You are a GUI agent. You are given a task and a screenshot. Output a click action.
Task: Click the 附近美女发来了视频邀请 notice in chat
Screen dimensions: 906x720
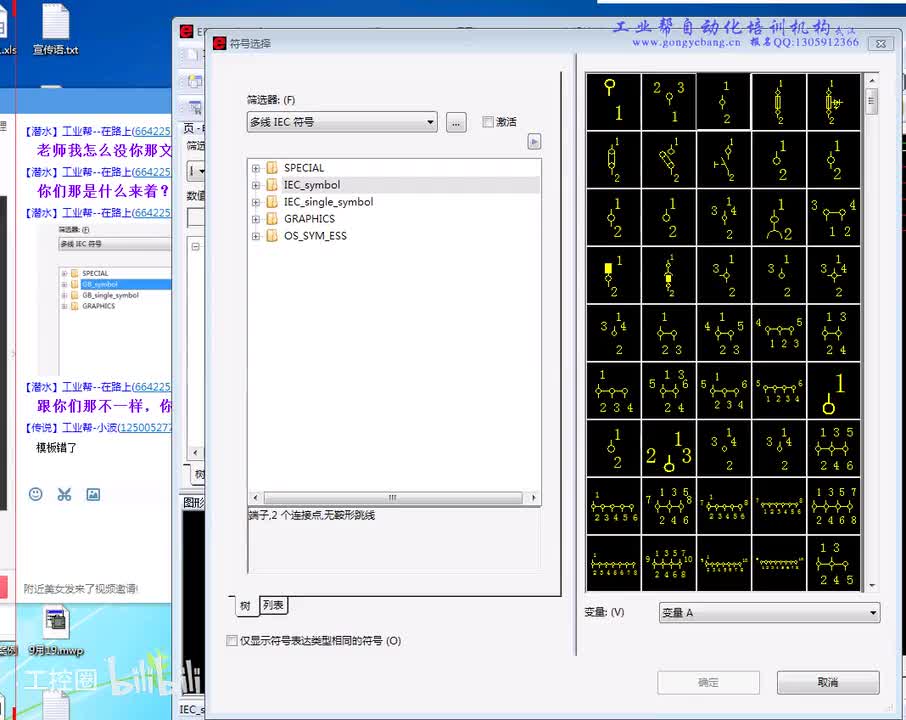(81, 588)
